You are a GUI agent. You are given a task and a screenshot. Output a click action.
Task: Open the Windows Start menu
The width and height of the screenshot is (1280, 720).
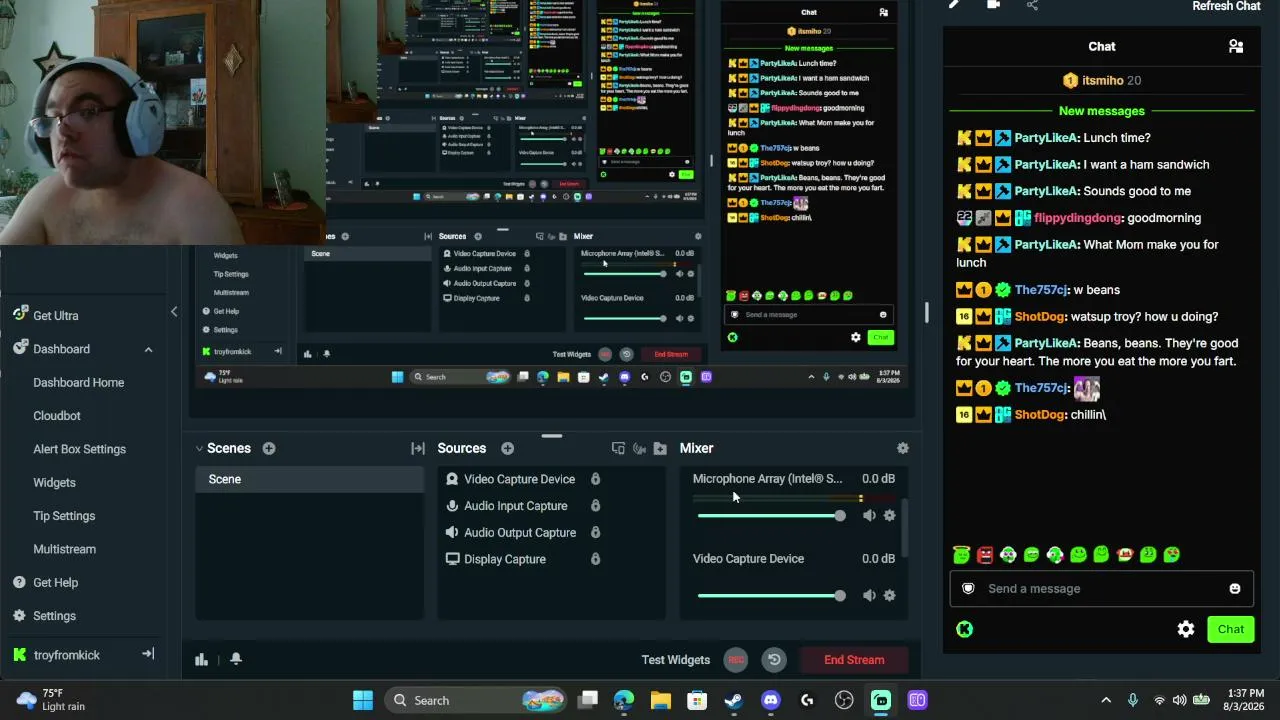point(363,700)
